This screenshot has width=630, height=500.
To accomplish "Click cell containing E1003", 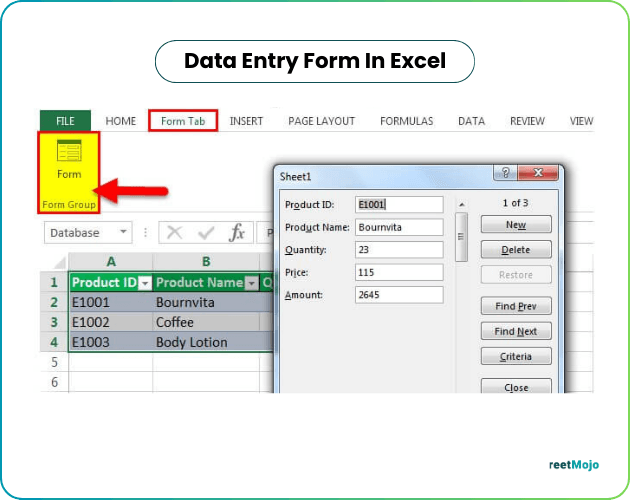I will 111,342.
